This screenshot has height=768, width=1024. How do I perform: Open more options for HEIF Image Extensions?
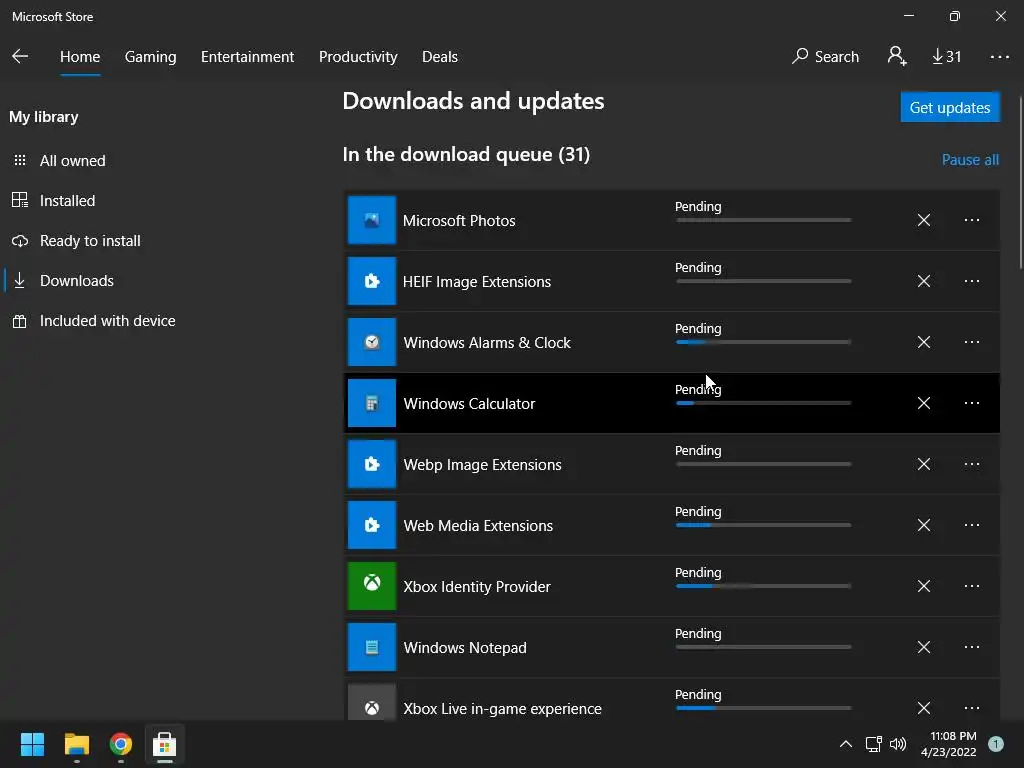(x=972, y=281)
